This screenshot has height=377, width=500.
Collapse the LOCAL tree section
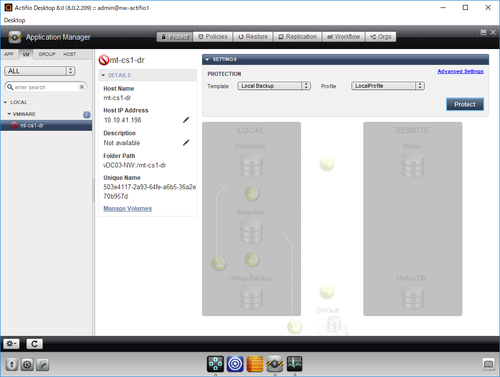point(5,102)
